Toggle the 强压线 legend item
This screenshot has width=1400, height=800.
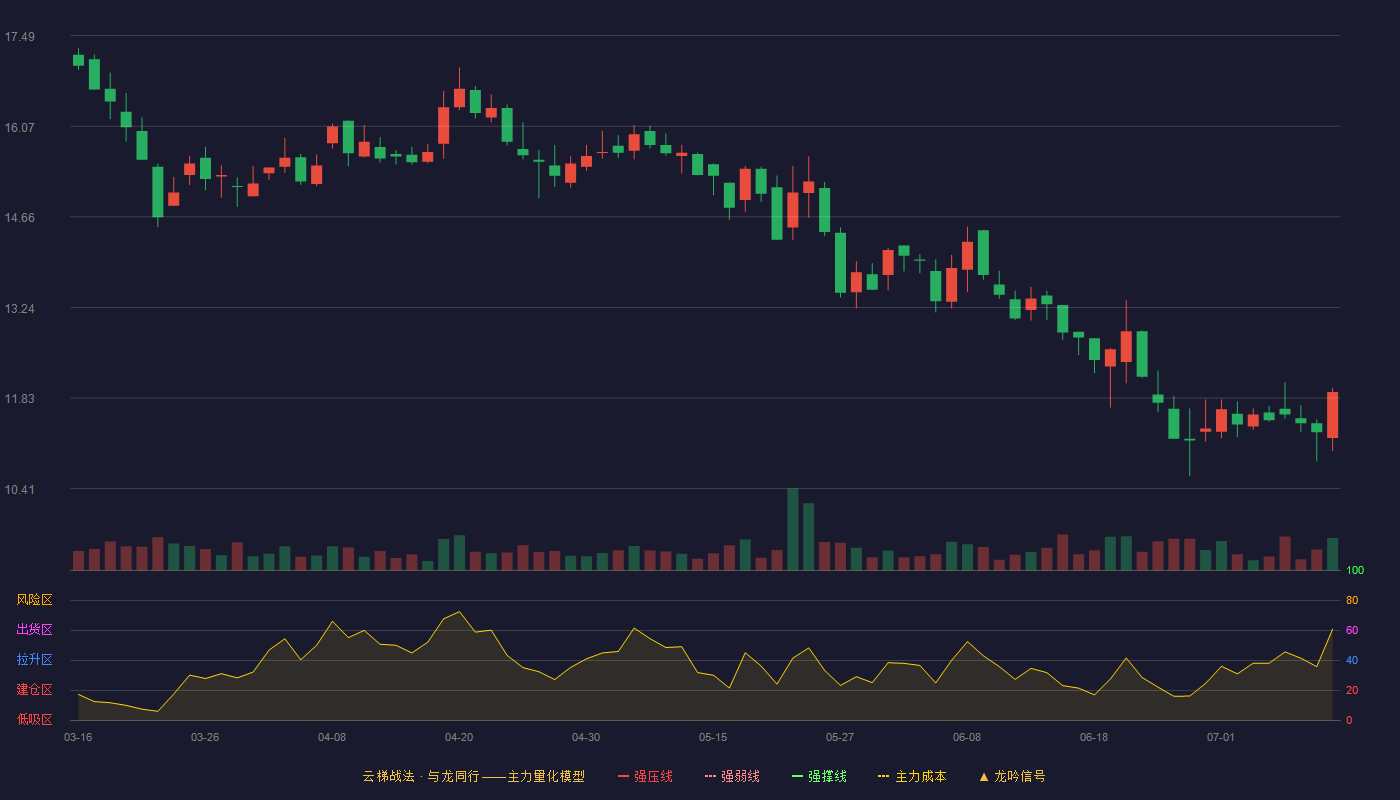(x=645, y=776)
